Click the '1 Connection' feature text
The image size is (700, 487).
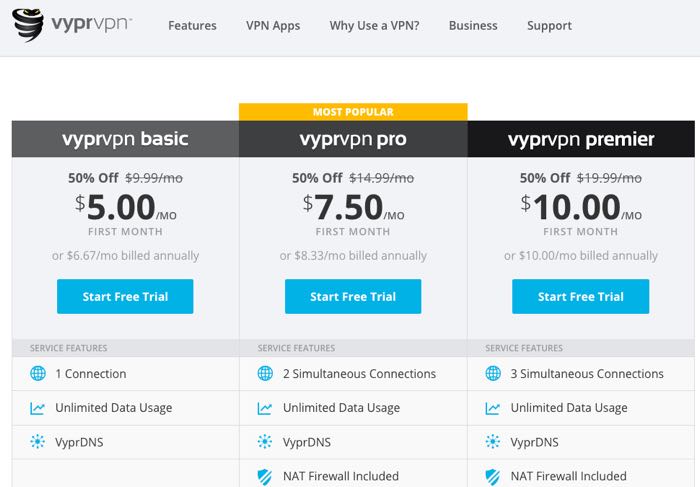coord(91,374)
